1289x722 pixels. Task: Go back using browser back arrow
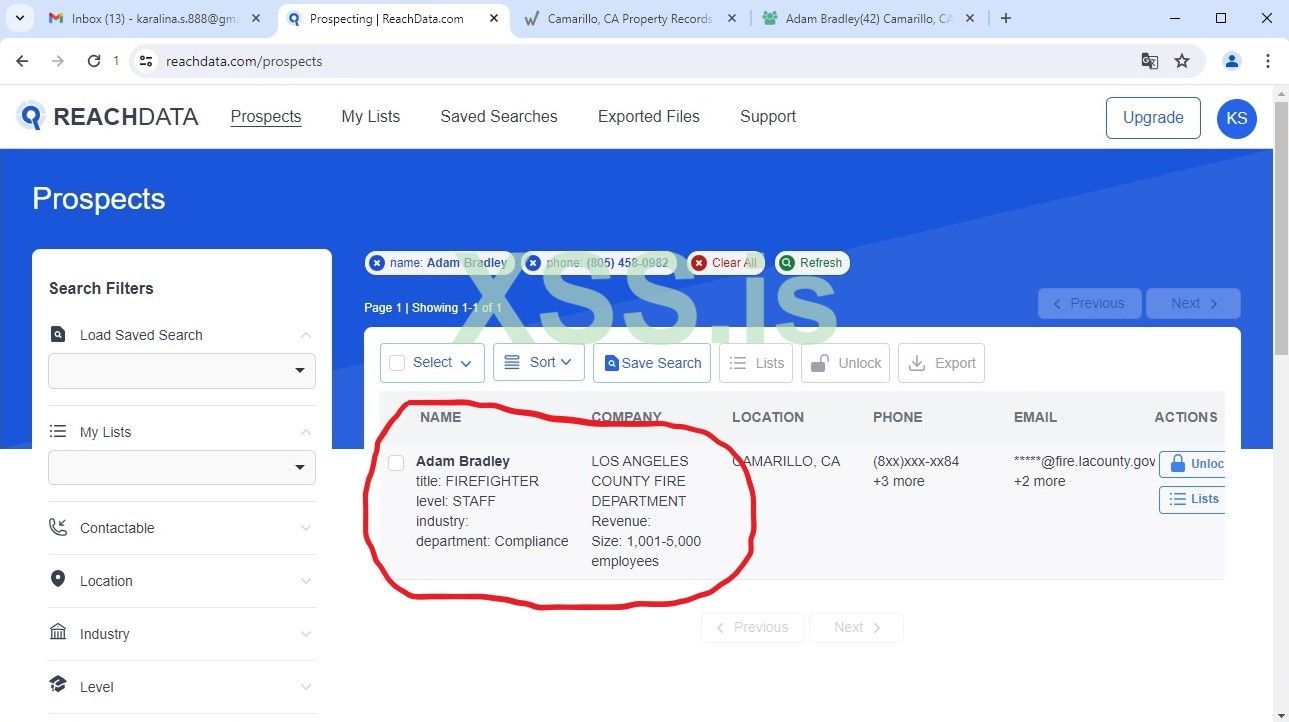pyautogui.click(x=23, y=61)
